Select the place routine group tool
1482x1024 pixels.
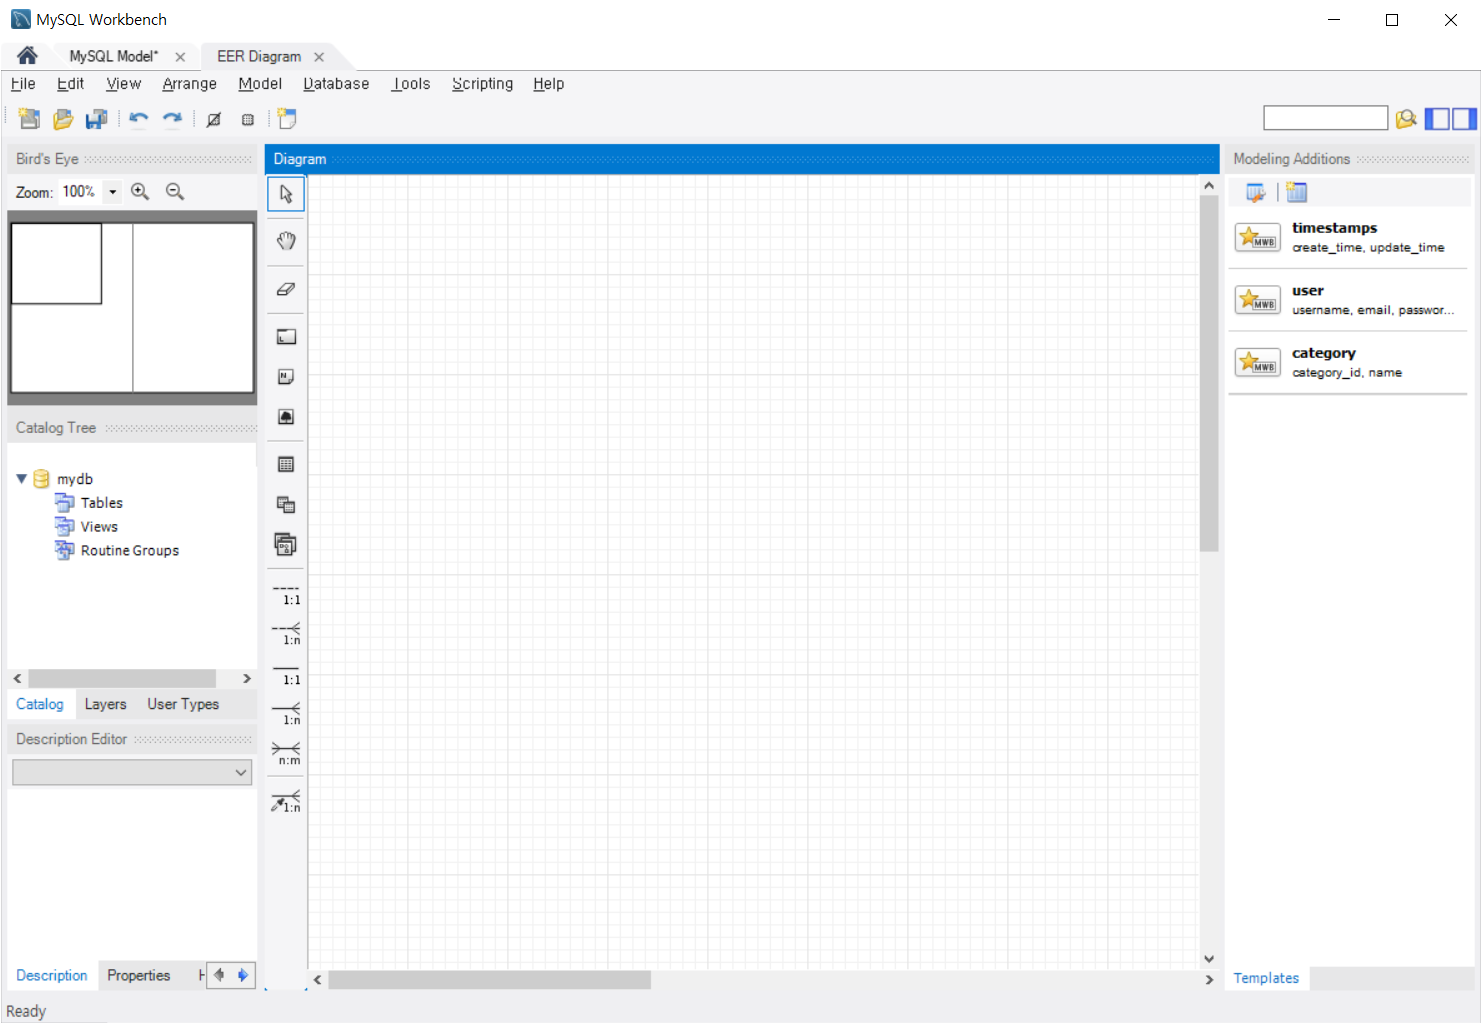[x=286, y=545]
